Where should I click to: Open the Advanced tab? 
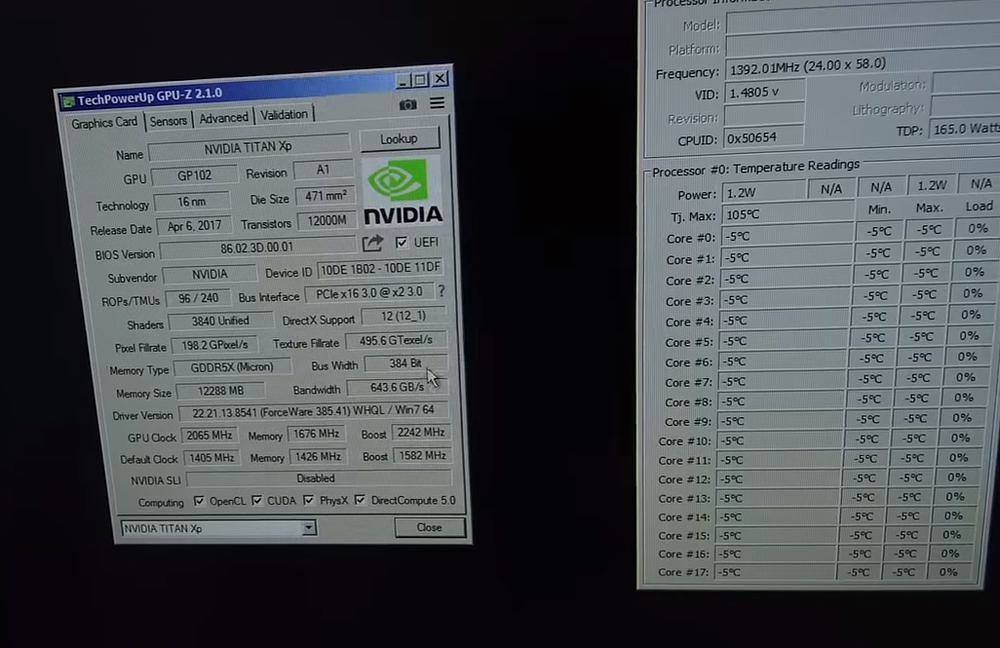(x=223, y=118)
